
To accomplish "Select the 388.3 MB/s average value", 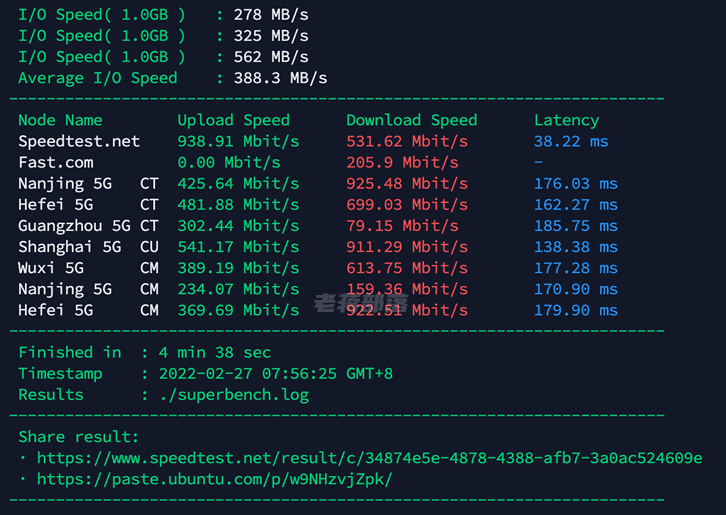I will (280, 78).
